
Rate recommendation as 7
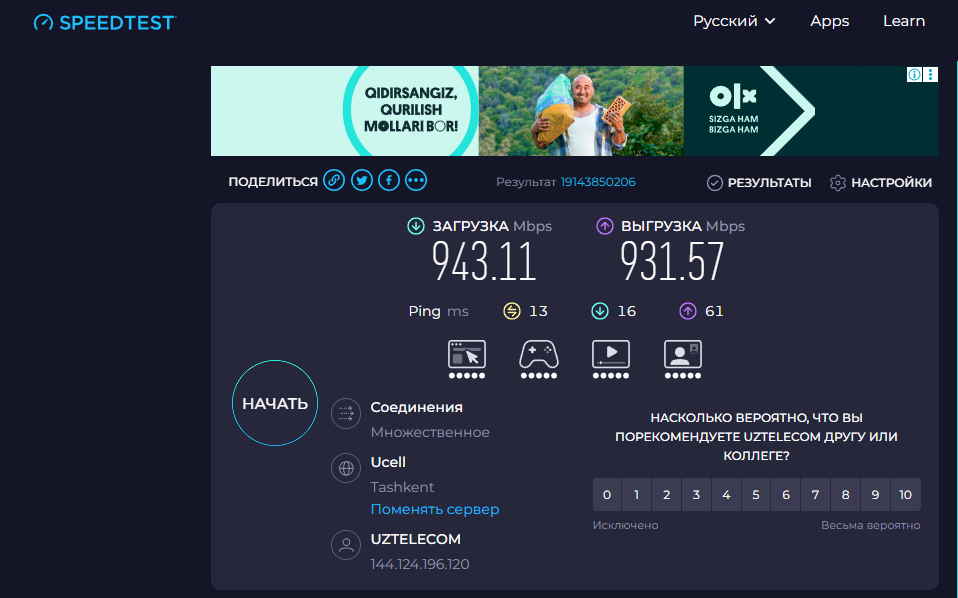point(815,495)
